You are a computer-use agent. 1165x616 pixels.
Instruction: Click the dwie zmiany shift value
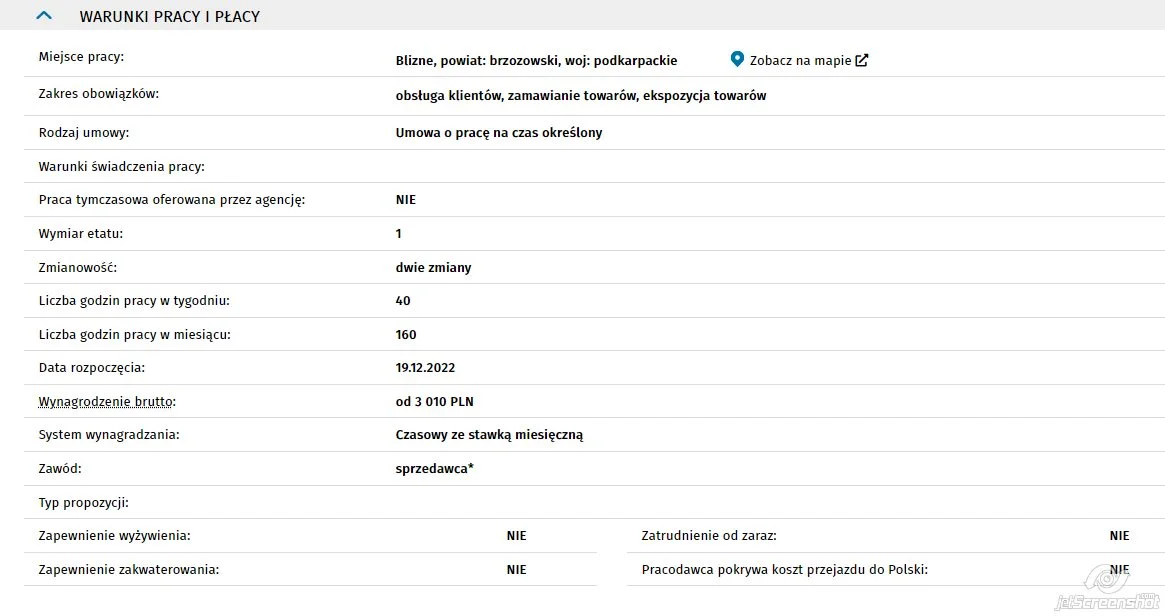click(433, 268)
